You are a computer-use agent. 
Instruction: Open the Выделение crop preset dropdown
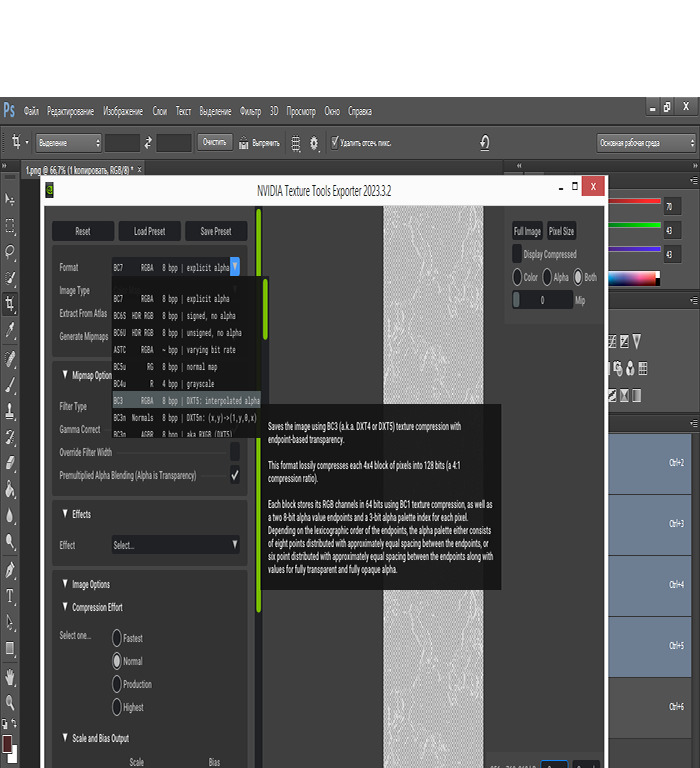(68, 143)
